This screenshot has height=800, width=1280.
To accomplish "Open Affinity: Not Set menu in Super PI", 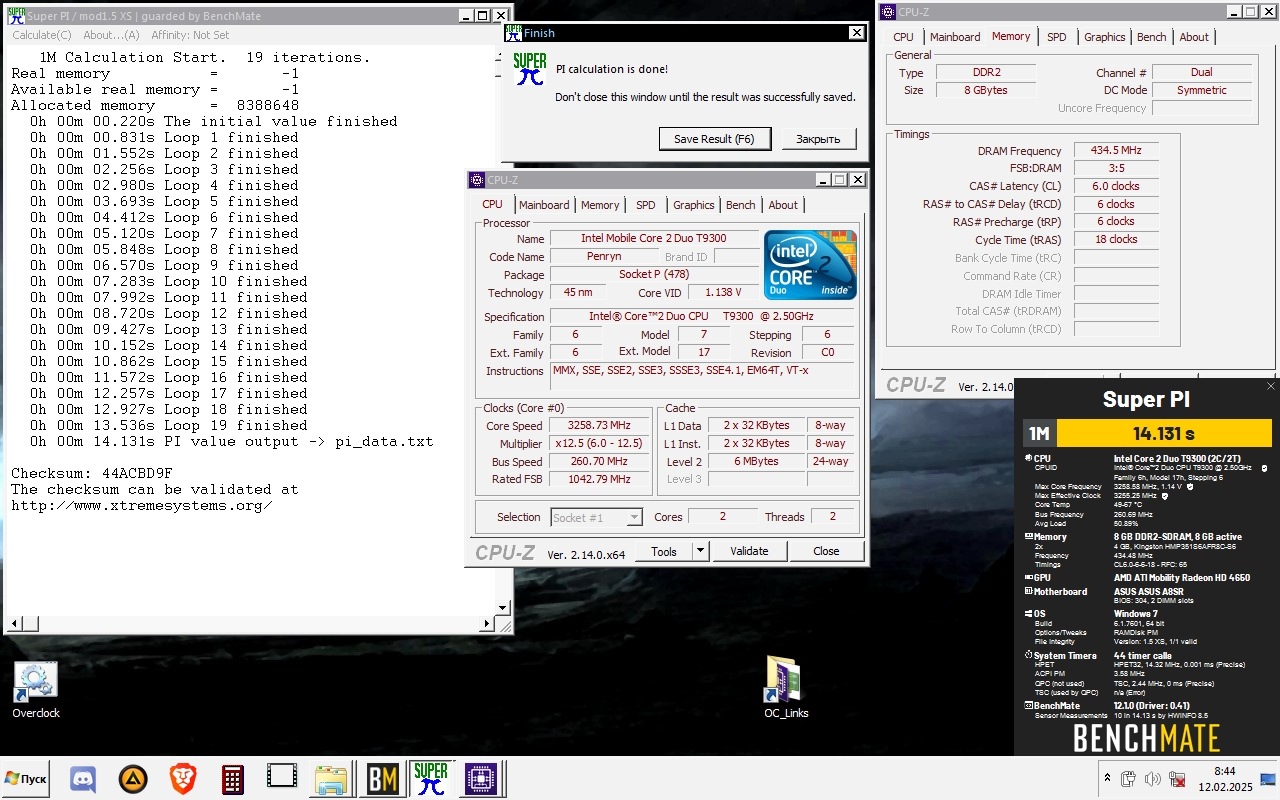I will (190, 35).
